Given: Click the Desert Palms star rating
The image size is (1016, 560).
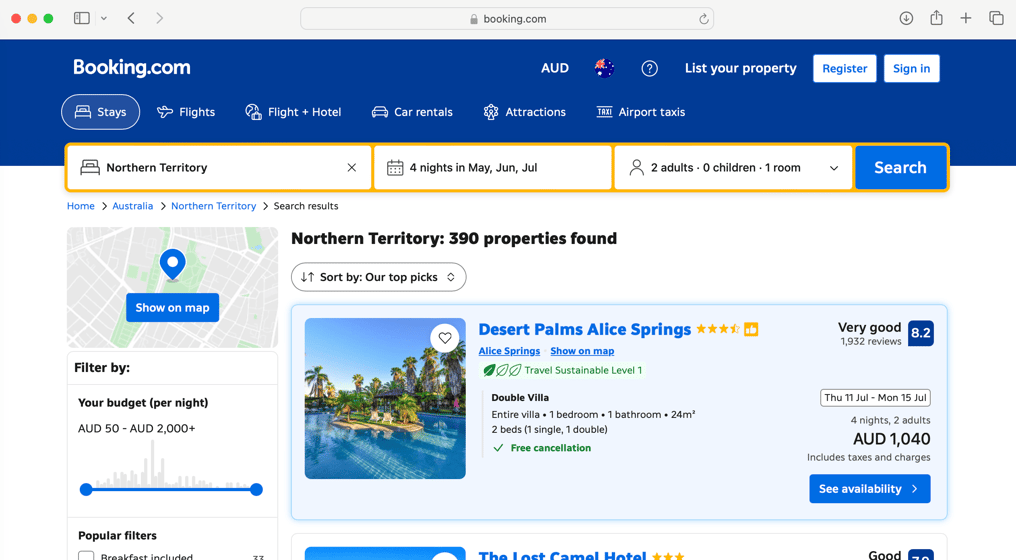Looking at the screenshot, I should coord(718,329).
